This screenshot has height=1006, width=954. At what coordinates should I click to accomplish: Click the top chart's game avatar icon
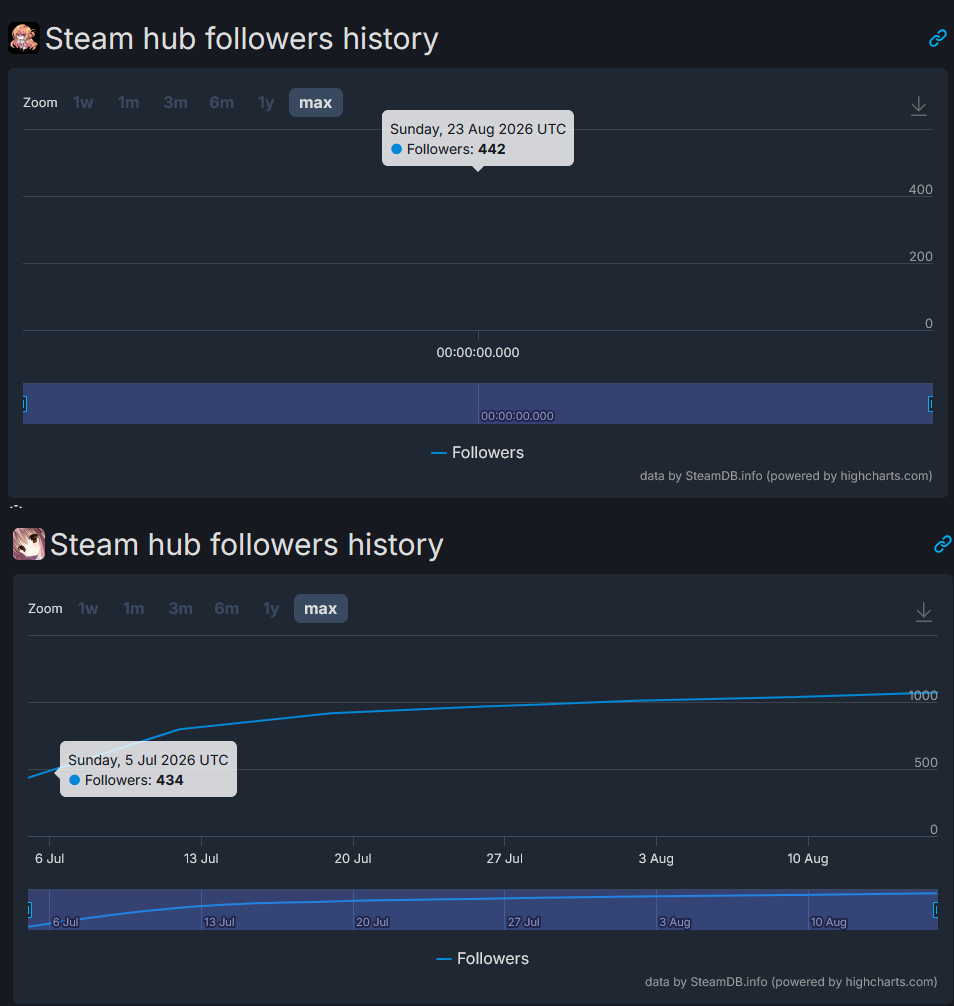tap(24, 38)
